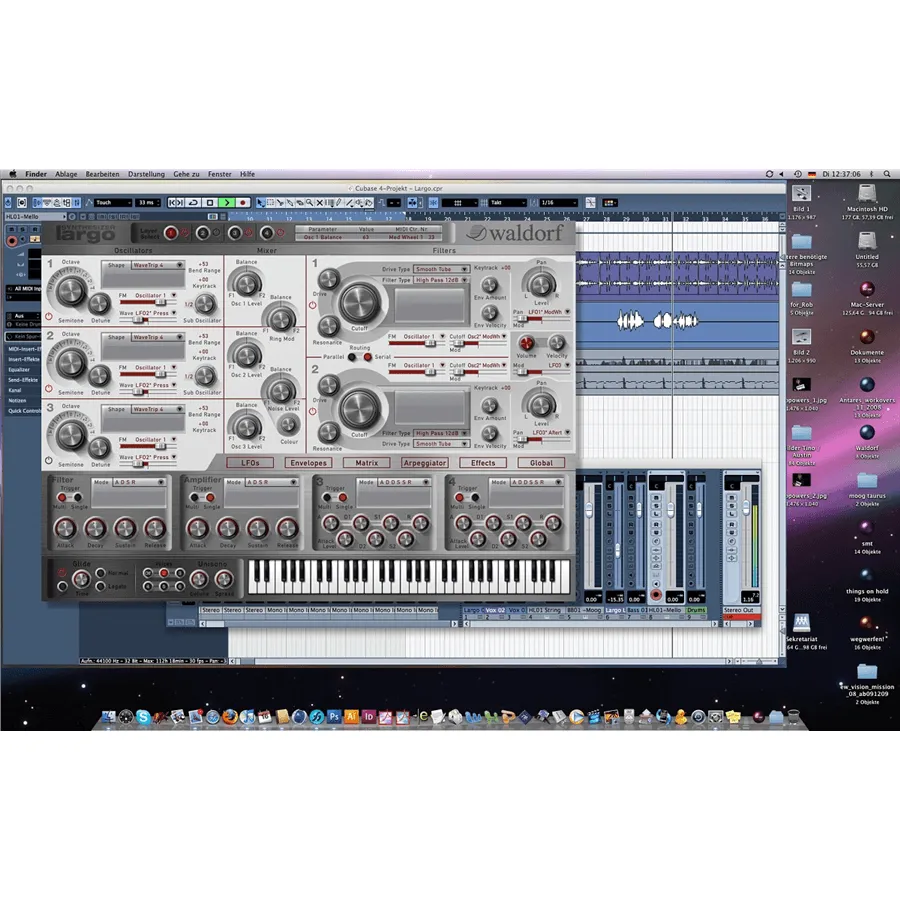Open the Effects page in Largo

483,463
